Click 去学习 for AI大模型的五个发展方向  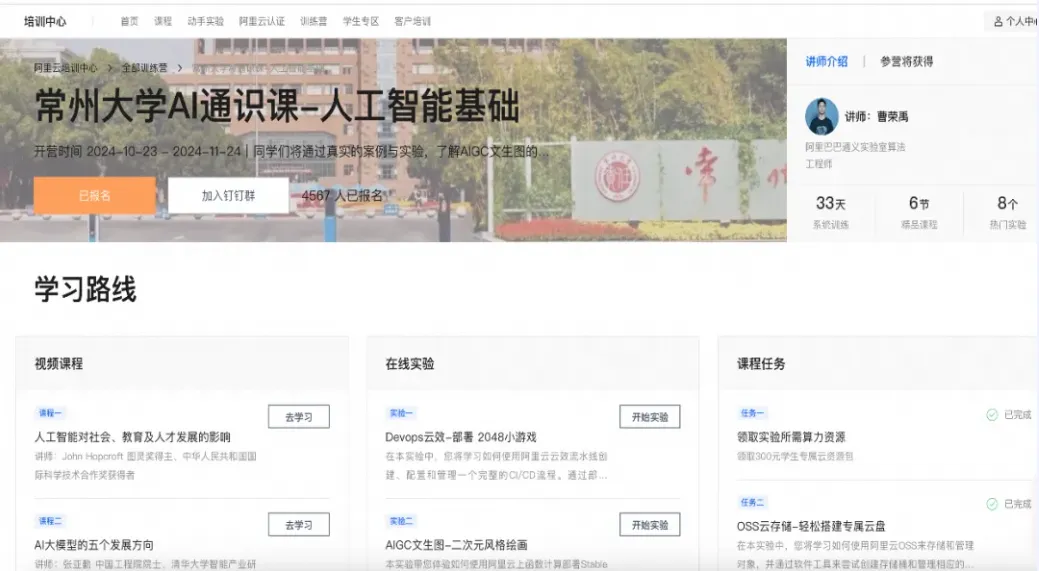[299, 525]
